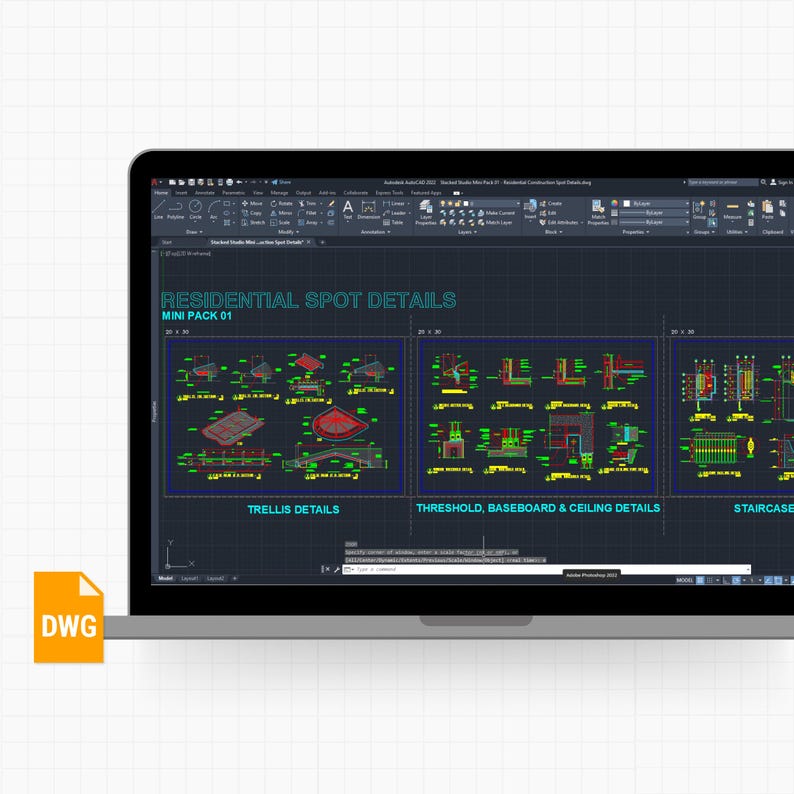Click the Open file icon in quick access toolbar
Screen dimensions: 794x794
point(182,182)
